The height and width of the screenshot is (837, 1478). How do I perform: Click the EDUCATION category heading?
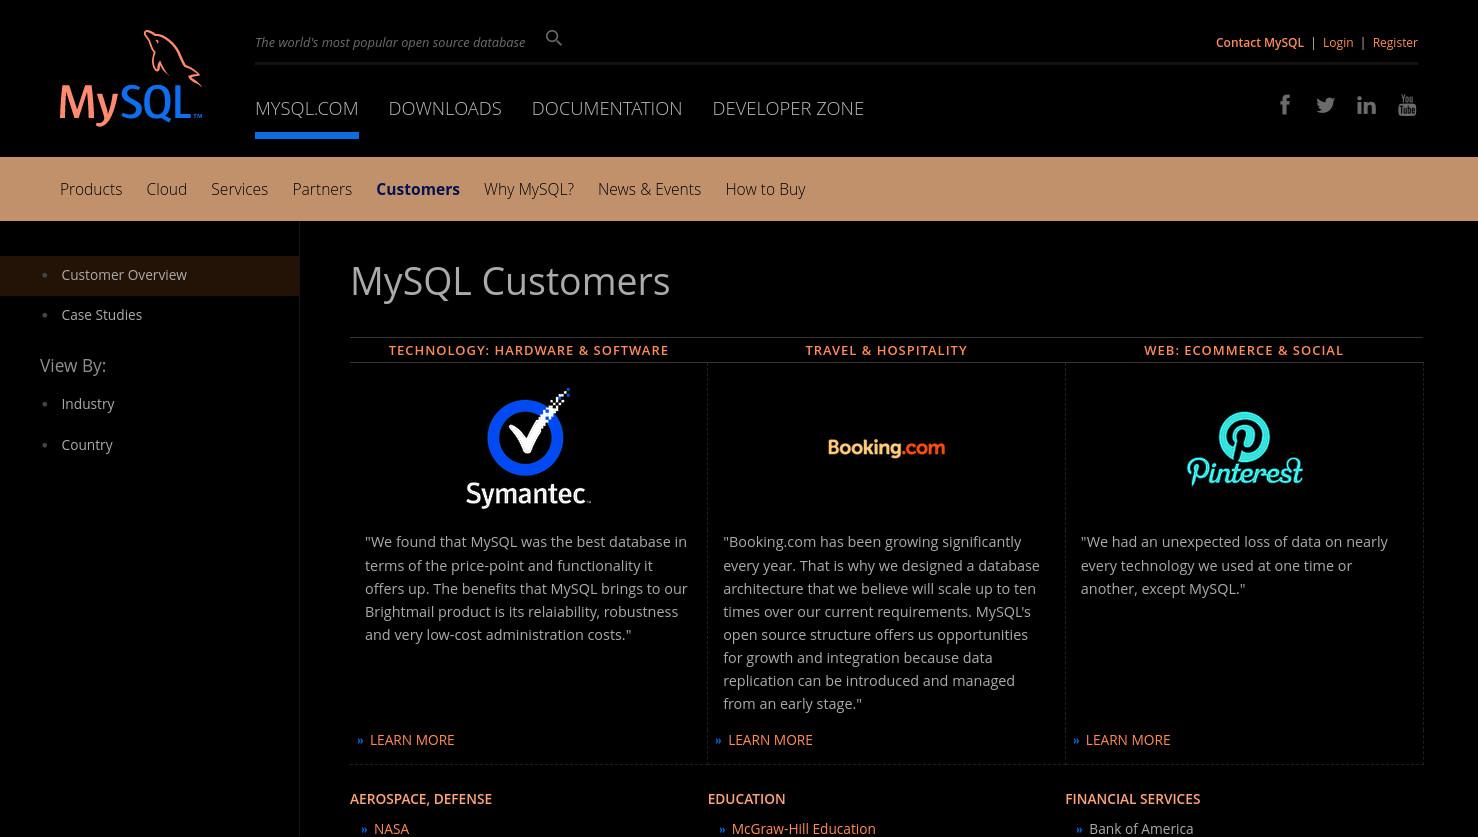coord(746,799)
